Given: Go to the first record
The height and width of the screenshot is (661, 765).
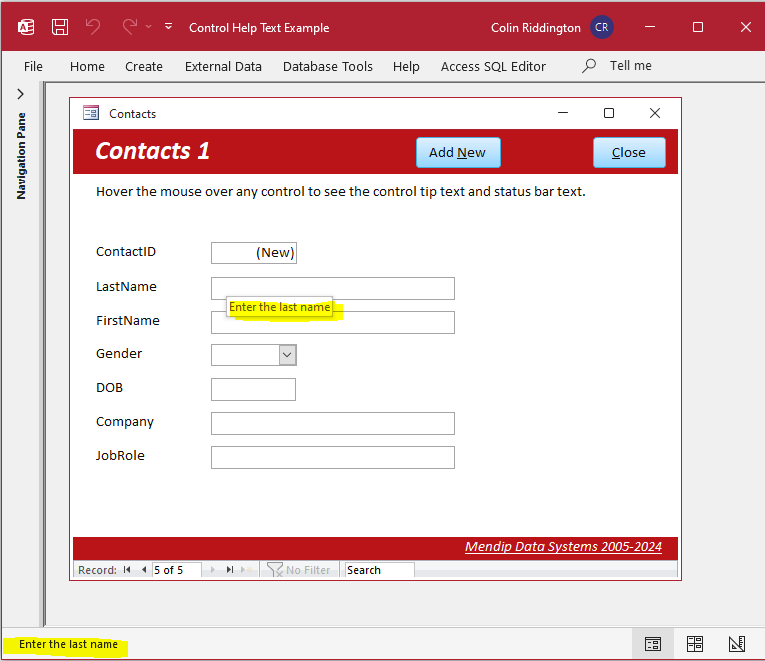Looking at the screenshot, I should coord(127,569).
